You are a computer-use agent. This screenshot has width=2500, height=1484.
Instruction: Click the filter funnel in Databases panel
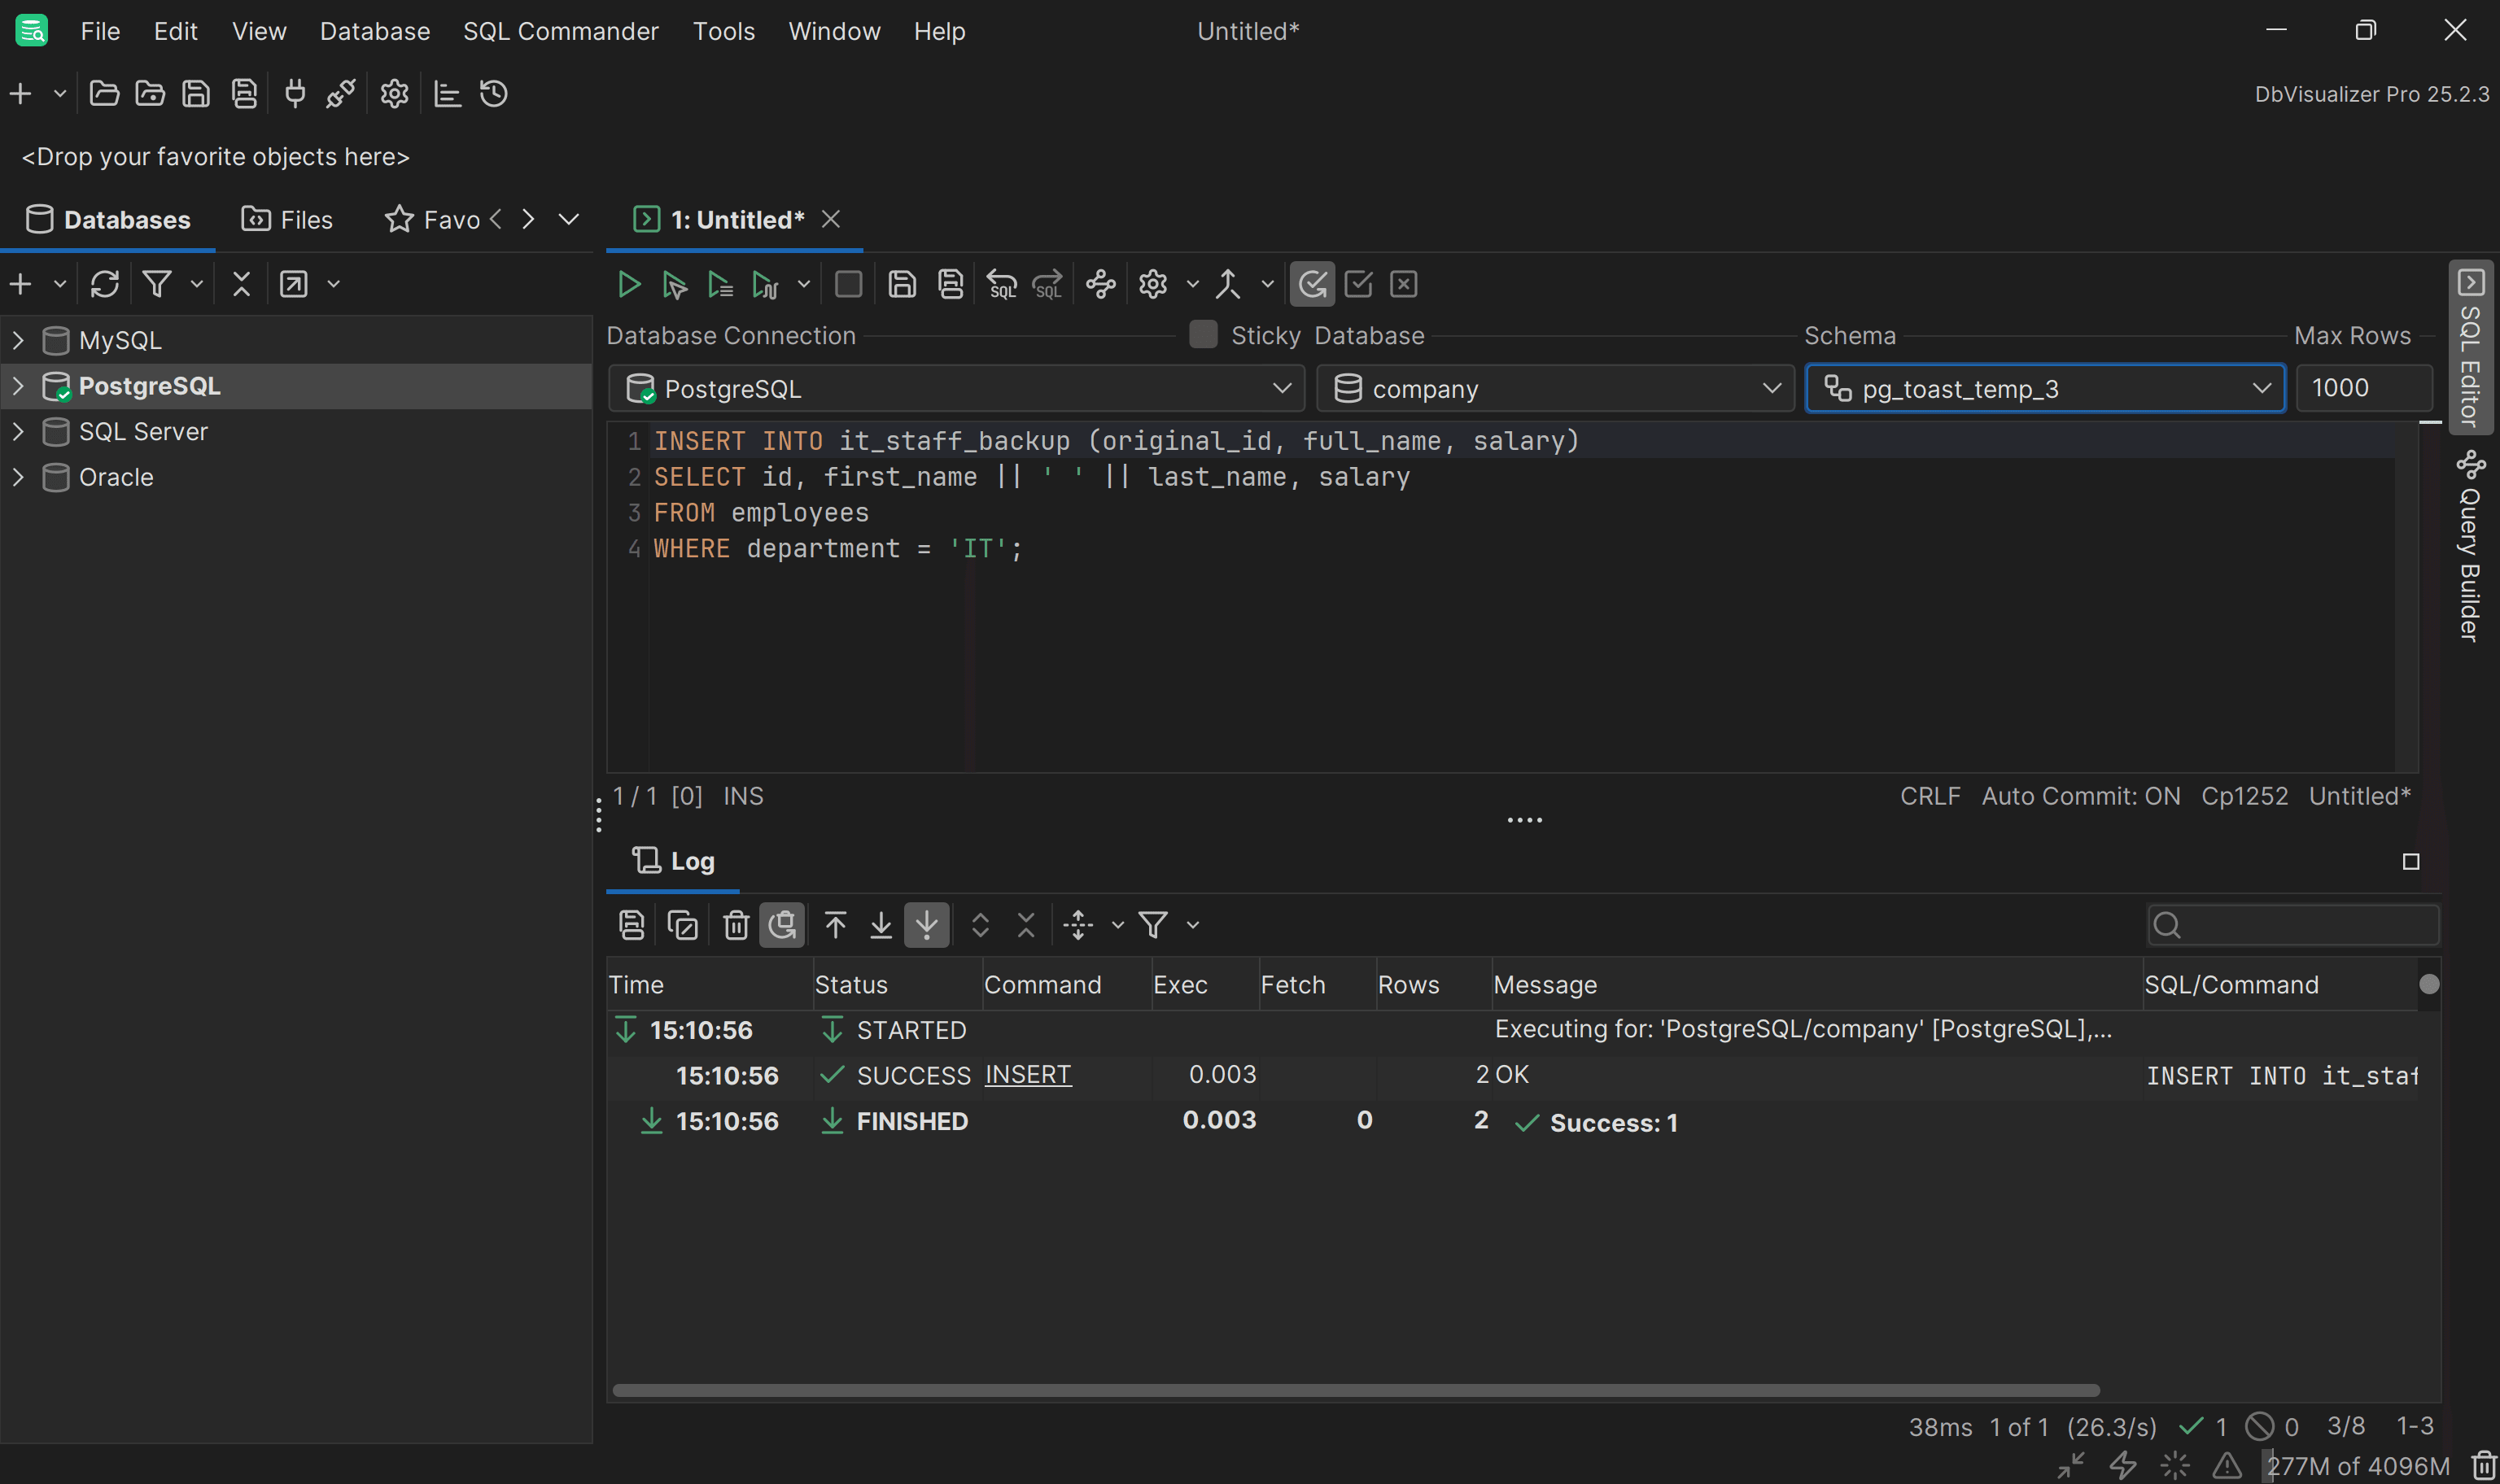tap(157, 285)
